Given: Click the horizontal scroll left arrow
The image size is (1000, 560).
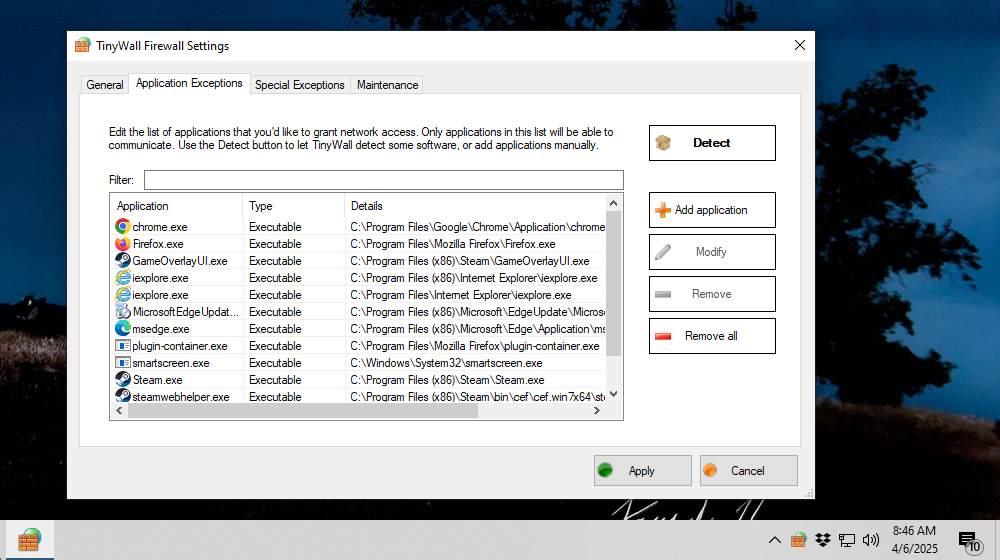Looking at the screenshot, I should [x=119, y=411].
